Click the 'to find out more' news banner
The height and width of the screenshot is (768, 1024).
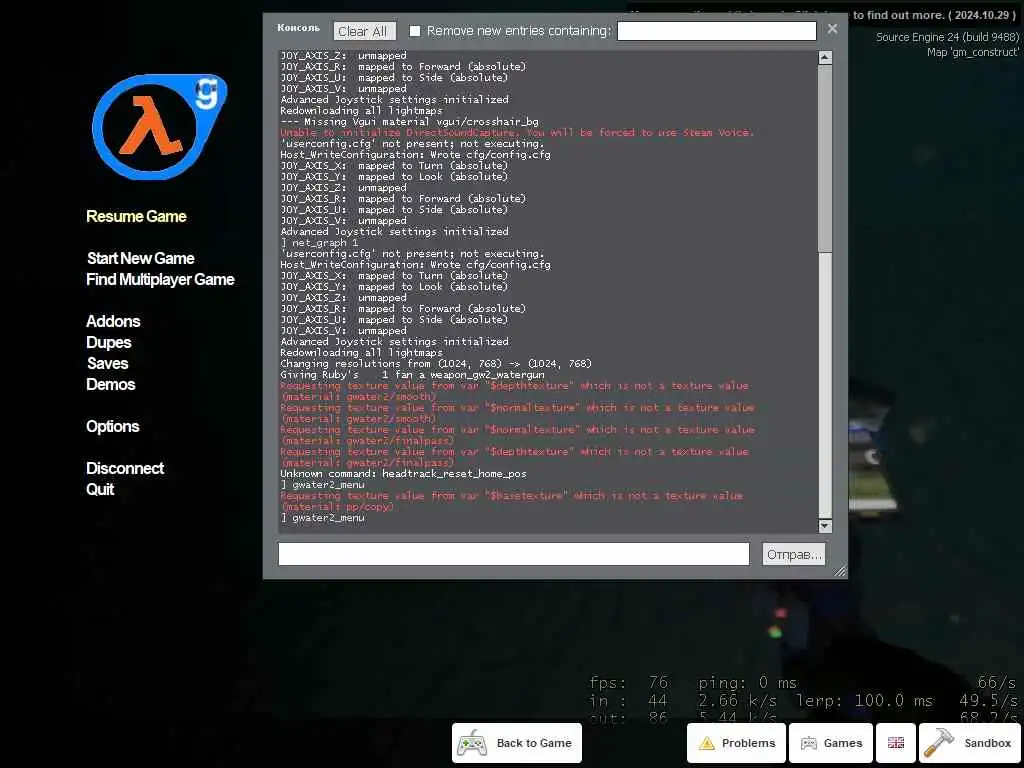934,15
